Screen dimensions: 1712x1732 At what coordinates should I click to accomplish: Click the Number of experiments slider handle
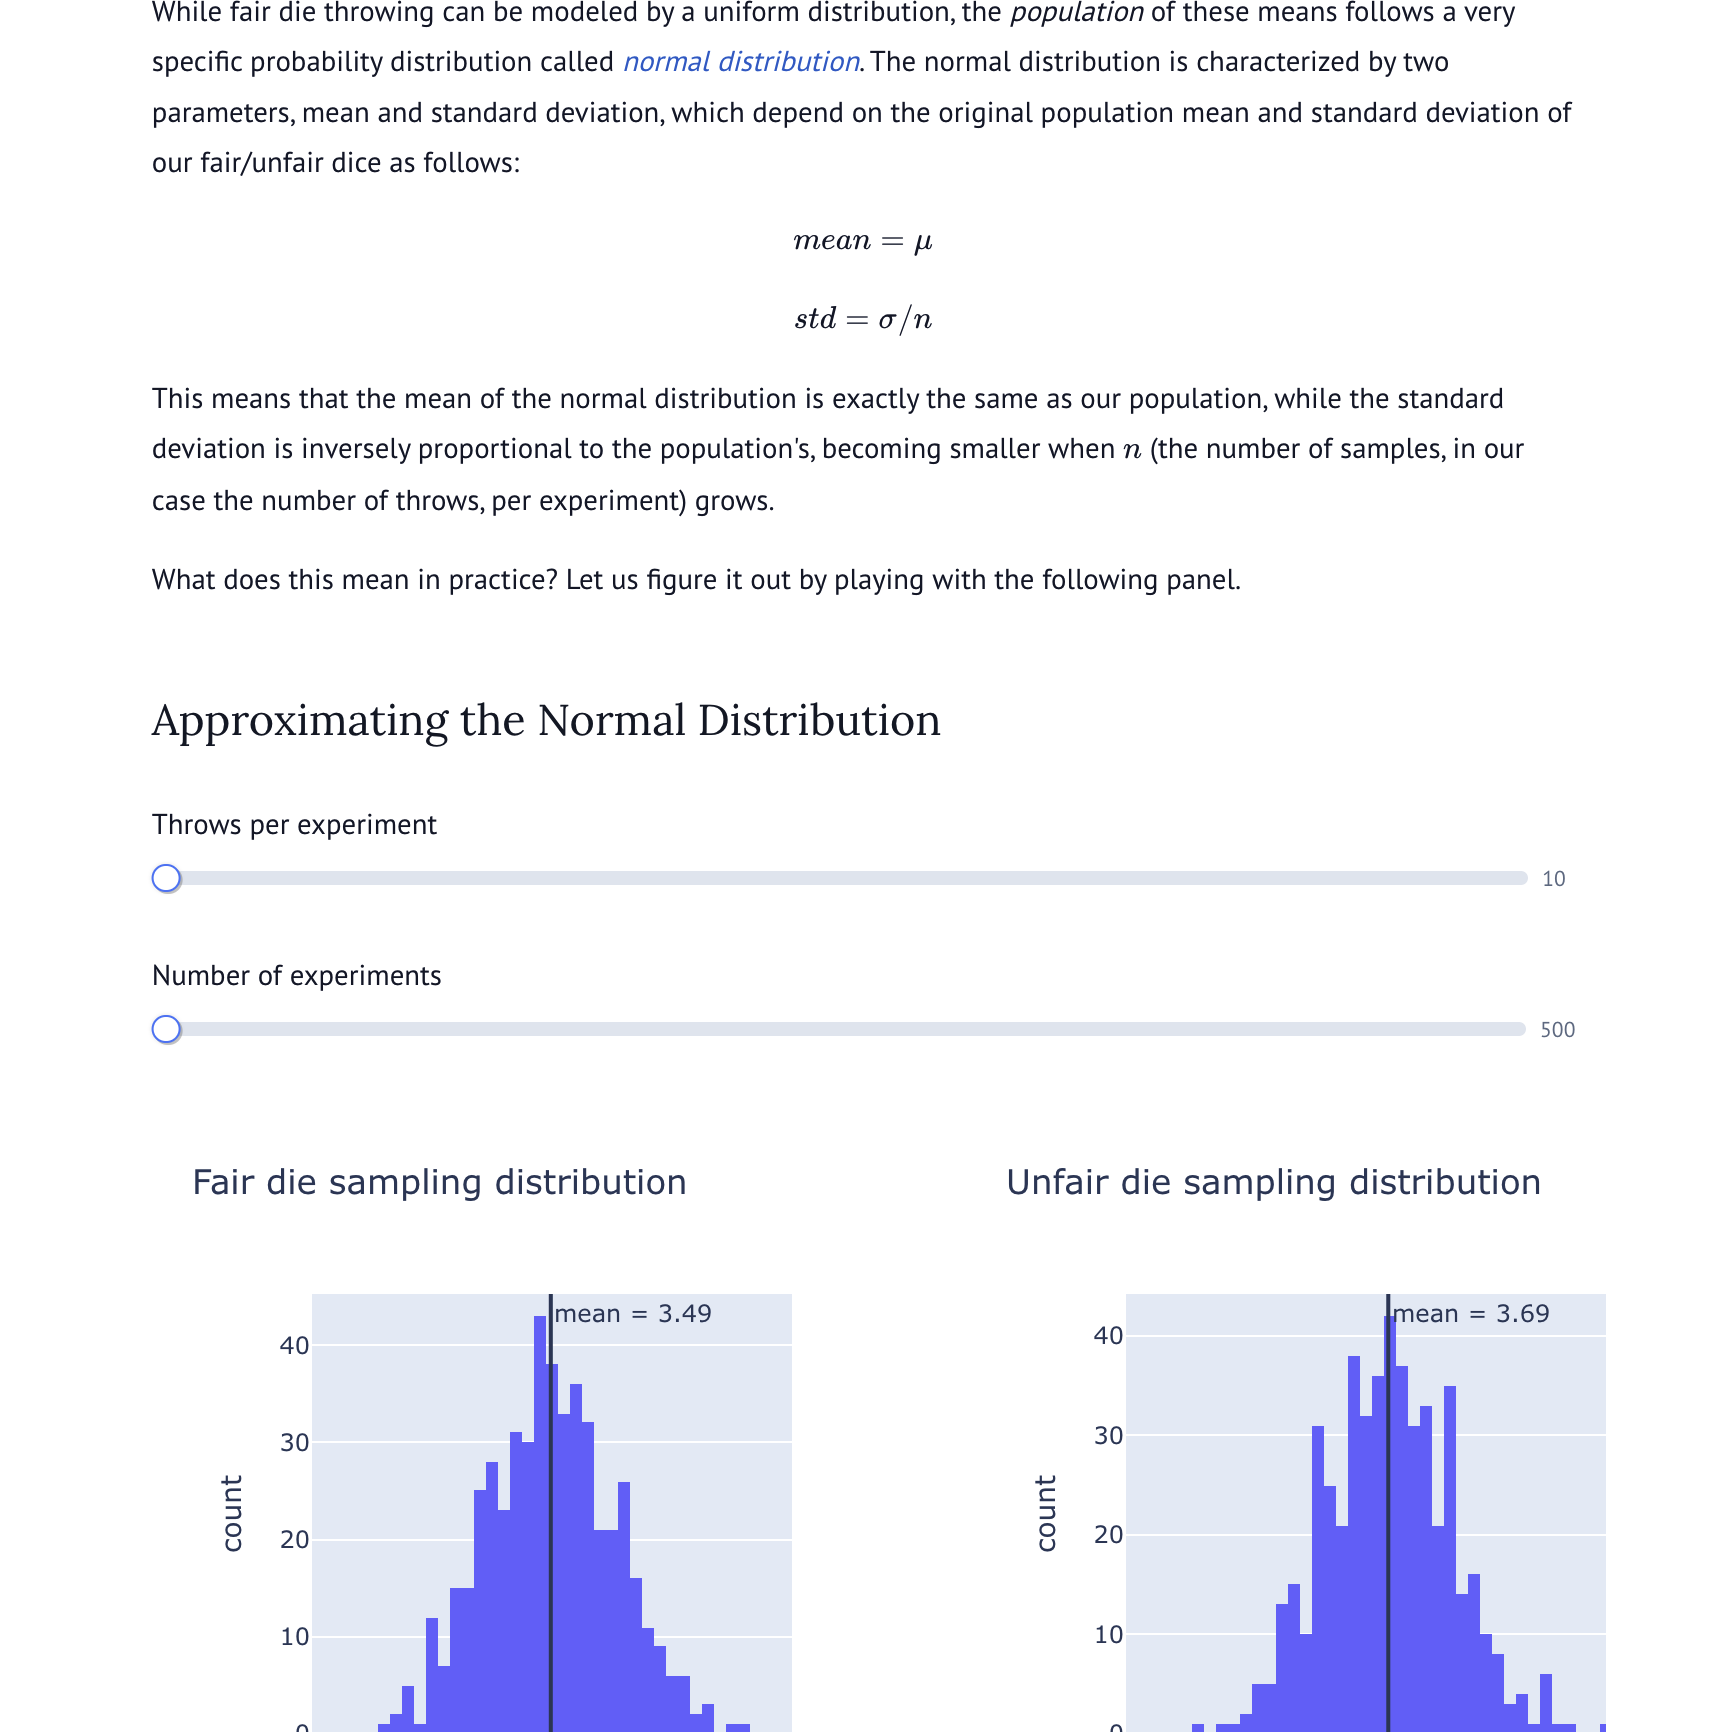point(166,1028)
